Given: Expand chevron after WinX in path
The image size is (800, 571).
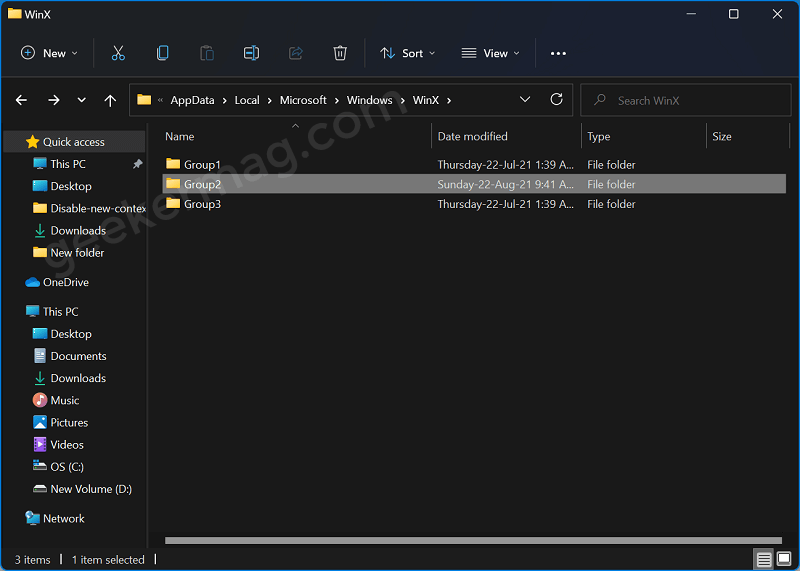Looking at the screenshot, I should pos(449,101).
